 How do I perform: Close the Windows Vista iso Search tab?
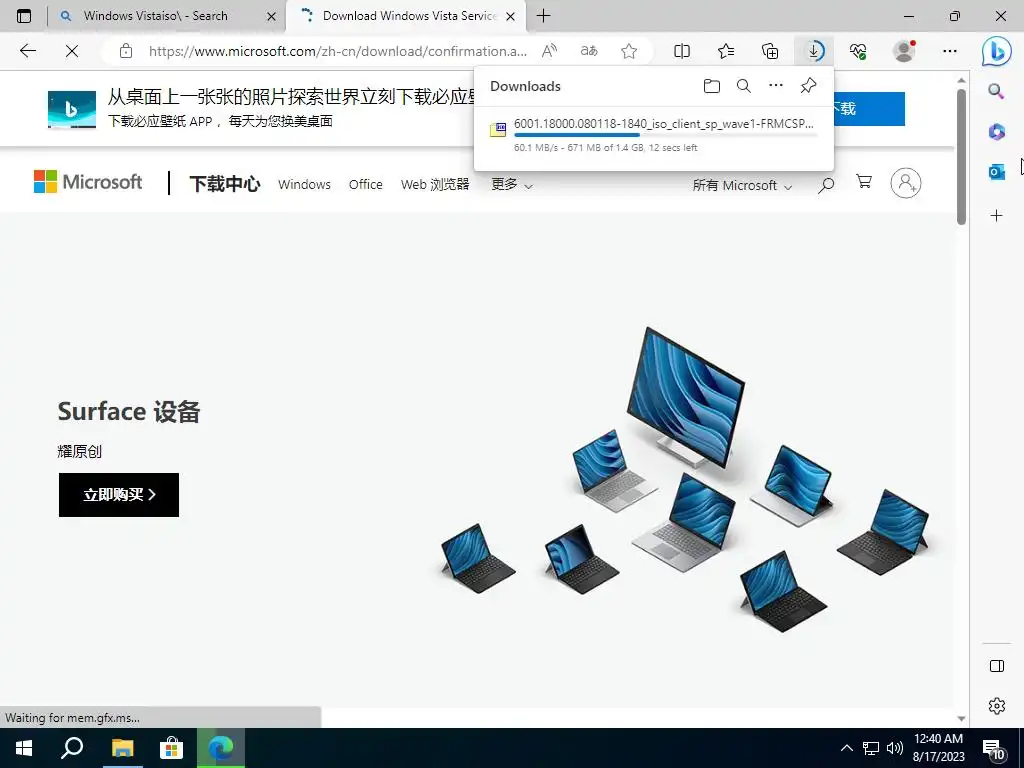pos(272,16)
